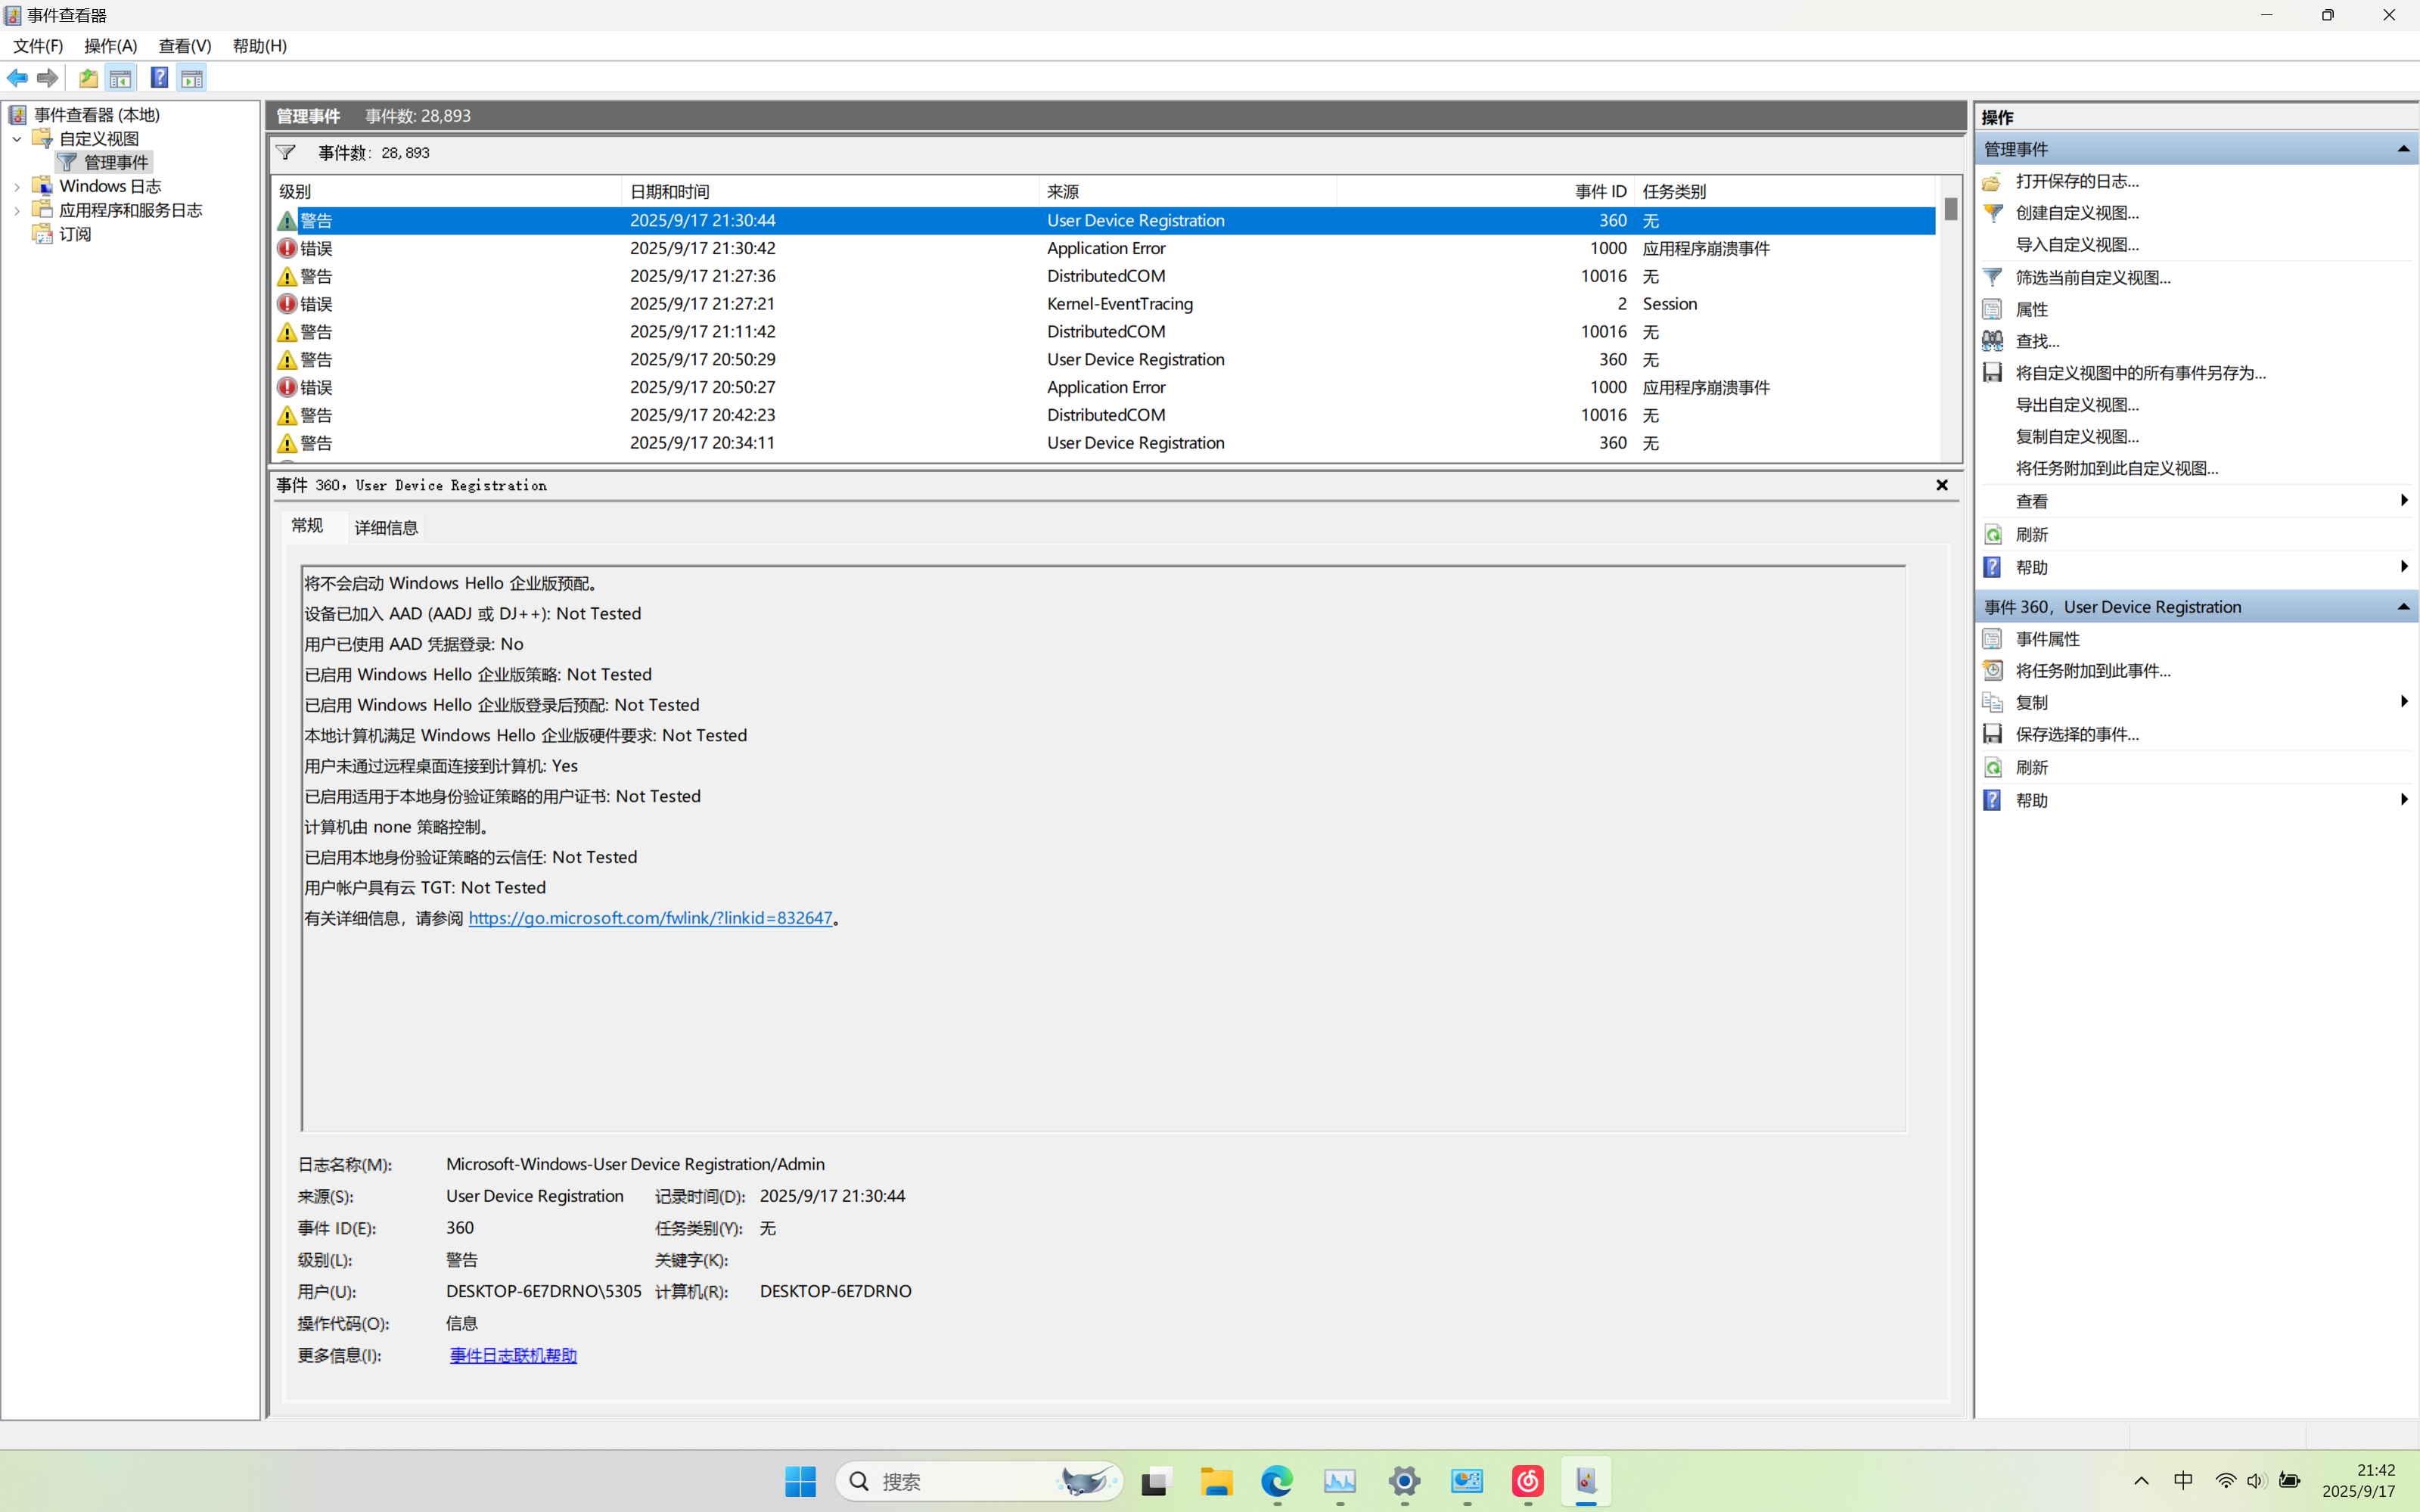Image resolution: width=2420 pixels, height=1512 pixels.
Task: Click 将任务附加到此自定义视图 action
Action: click(2117, 469)
